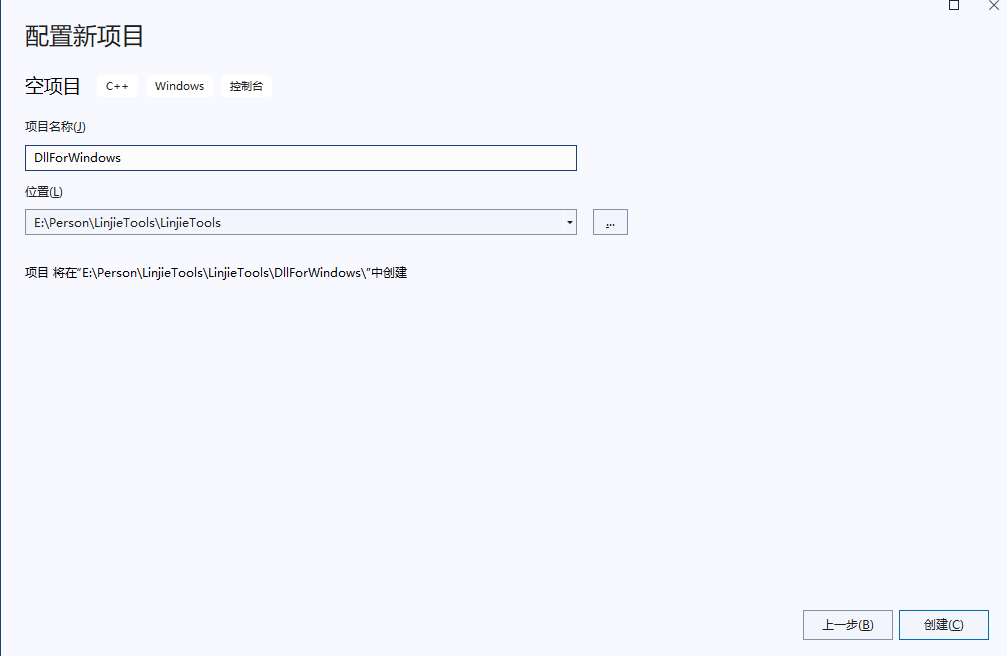The image size is (1007, 656).
Task: Click the 位置(L) label
Action: 44,192
